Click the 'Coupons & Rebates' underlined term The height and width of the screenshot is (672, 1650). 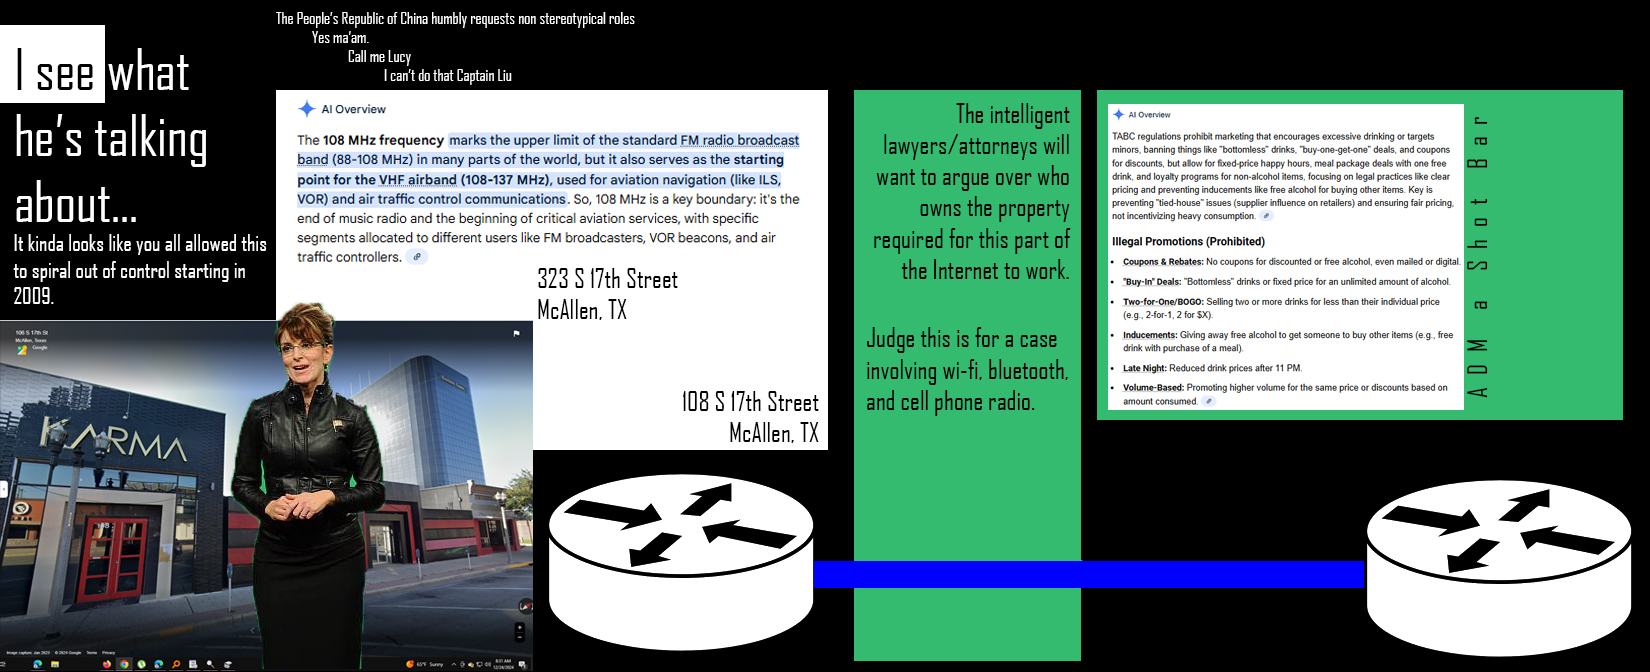[x=1162, y=262]
